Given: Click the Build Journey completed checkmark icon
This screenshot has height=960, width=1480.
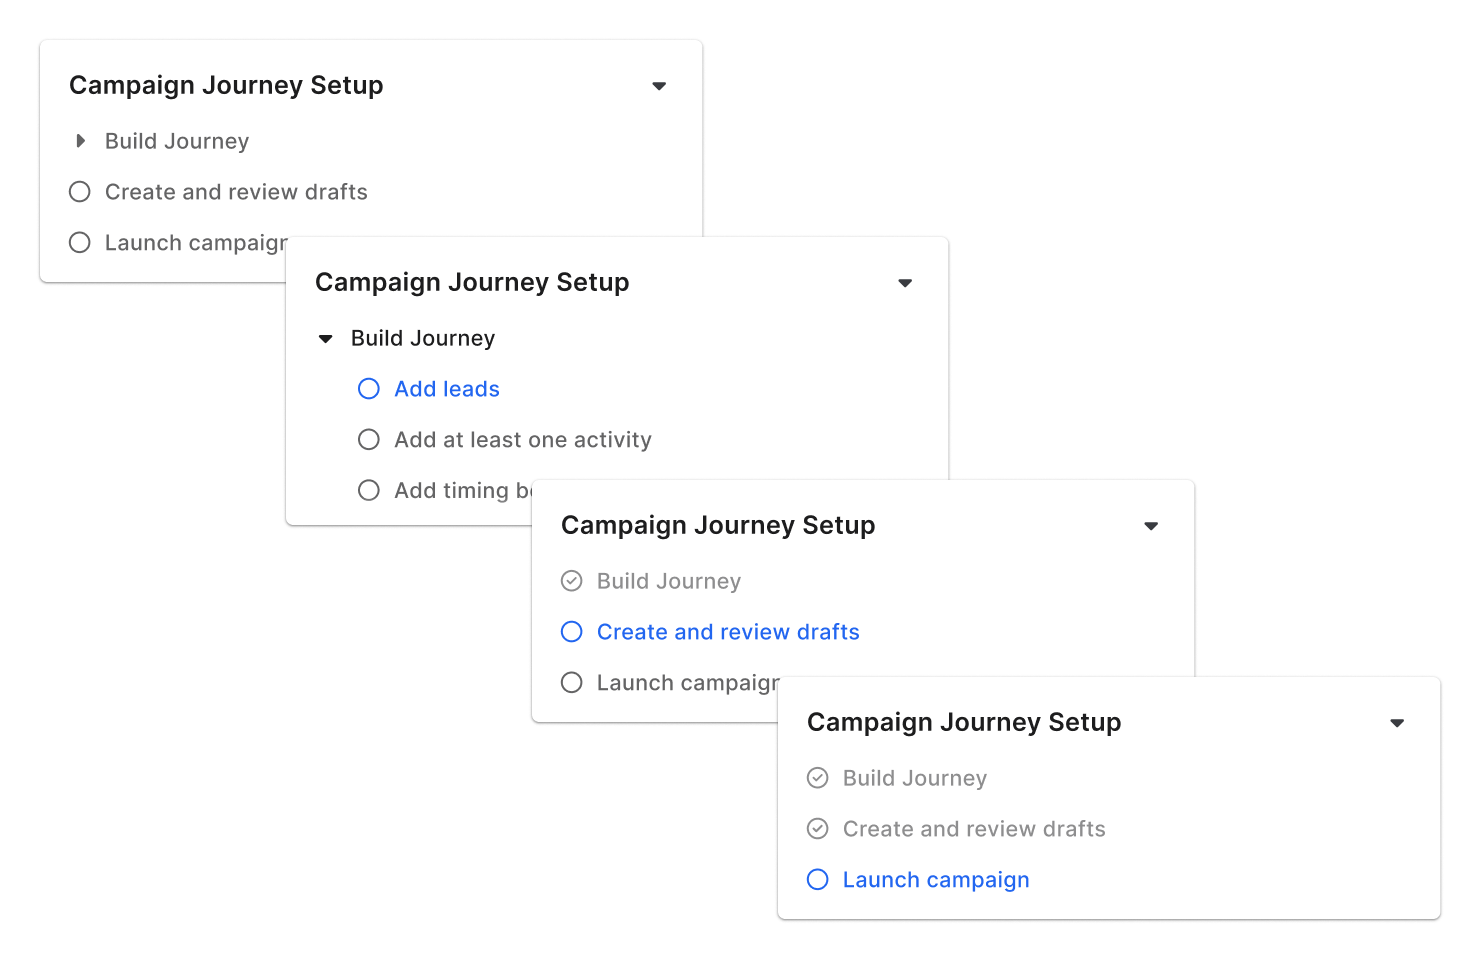Looking at the screenshot, I should [571, 581].
